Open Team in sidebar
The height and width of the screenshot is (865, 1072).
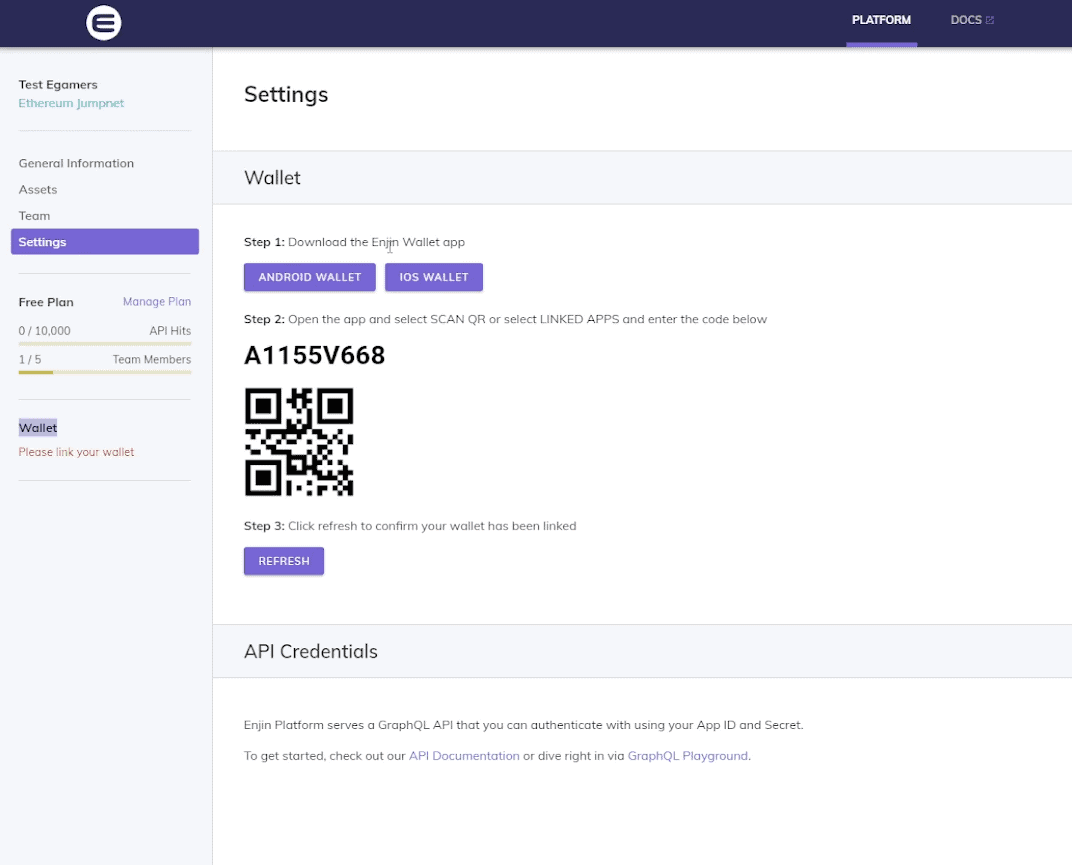click(34, 215)
